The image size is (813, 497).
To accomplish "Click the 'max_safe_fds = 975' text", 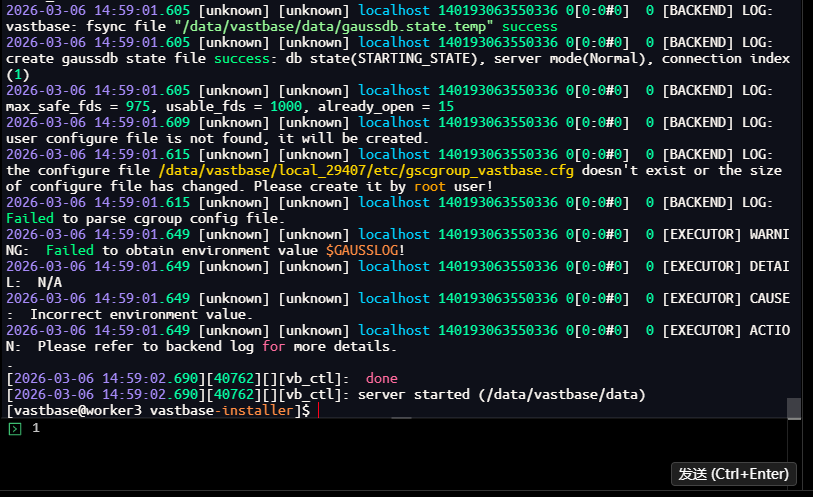I will click(78, 106).
